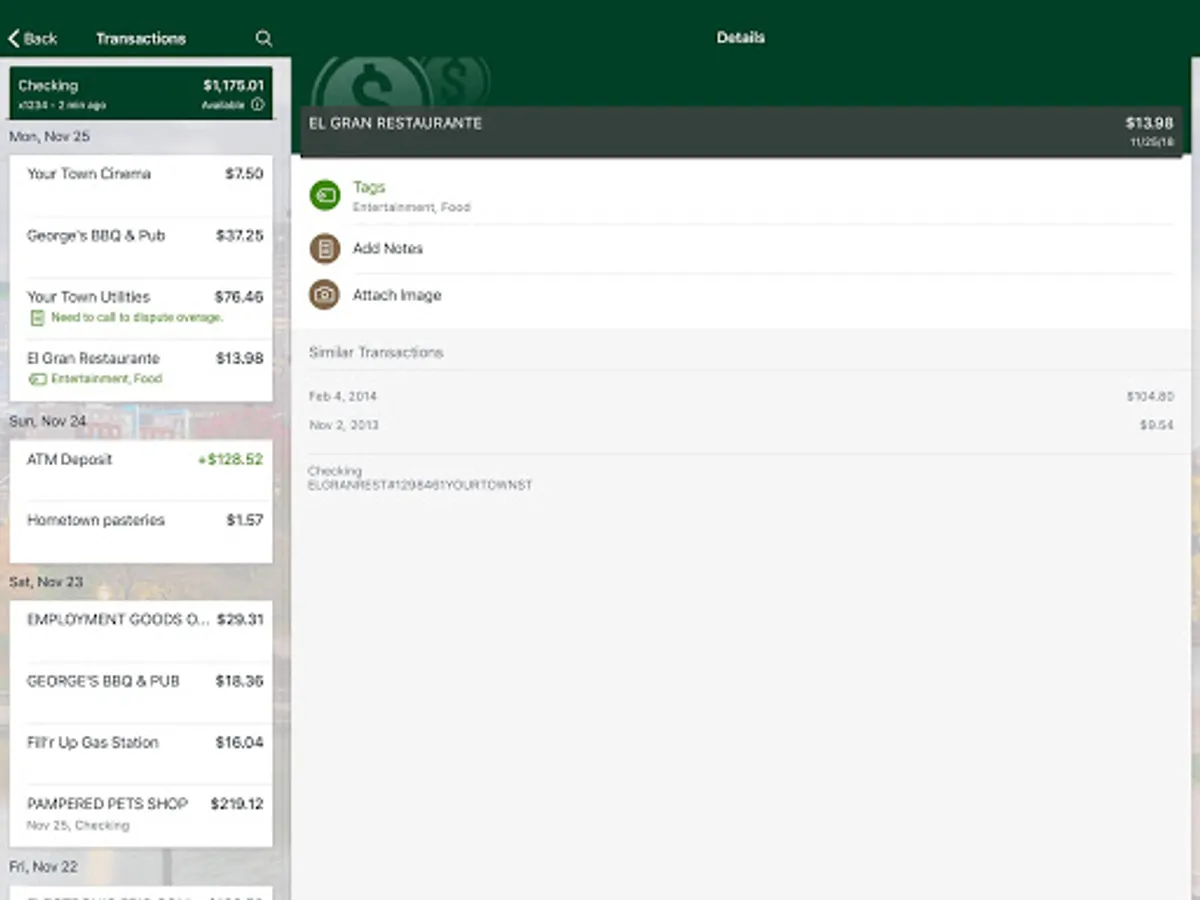Viewport: 1200px width, 900px height.
Task: Open ATM Deposit +$128.52 transaction
Action: [141, 470]
